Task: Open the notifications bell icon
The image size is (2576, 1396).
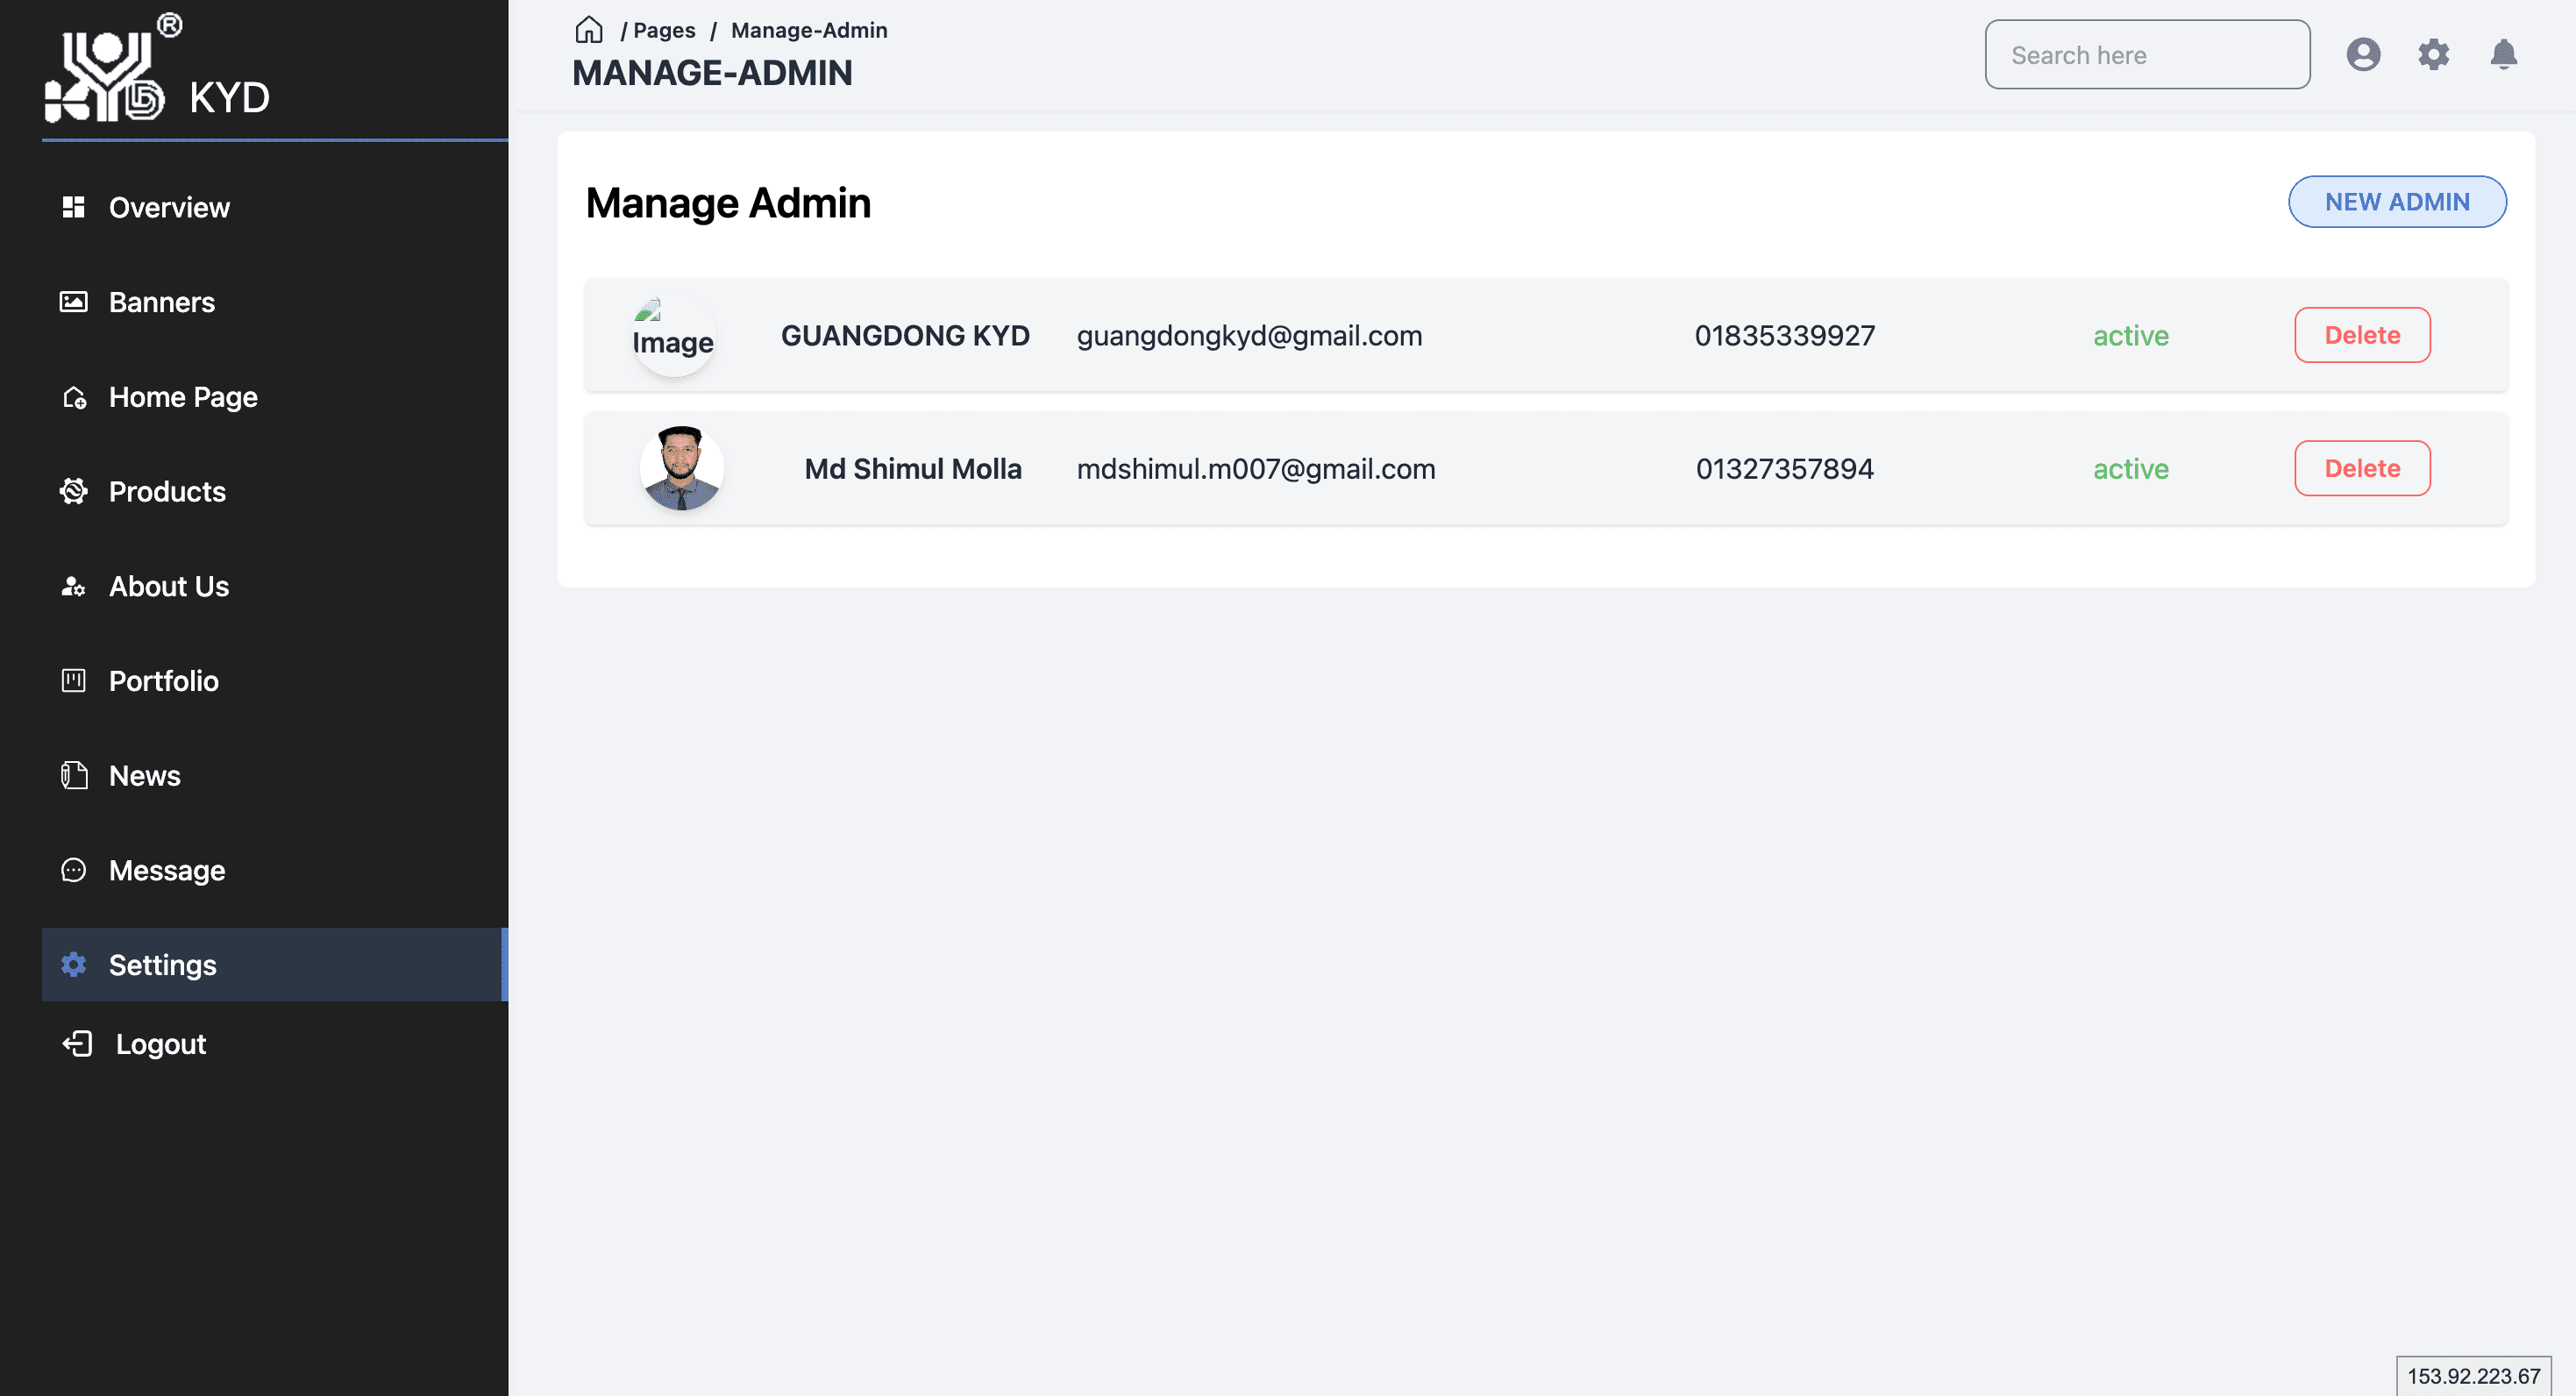Action: [x=2503, y=54]
